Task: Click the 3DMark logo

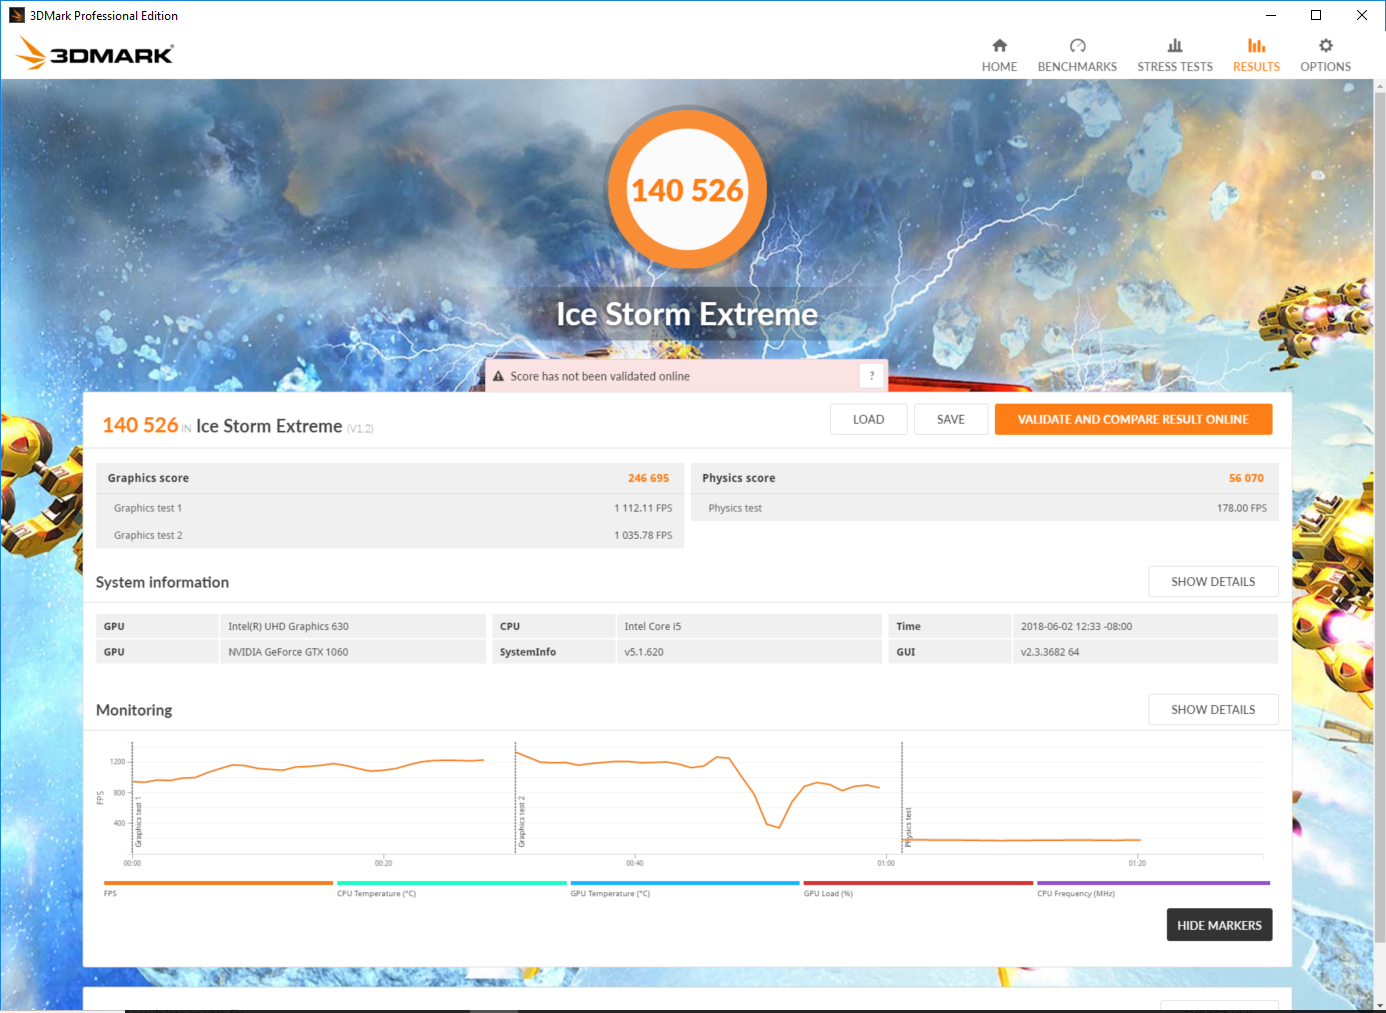Action: click(96, 53)
